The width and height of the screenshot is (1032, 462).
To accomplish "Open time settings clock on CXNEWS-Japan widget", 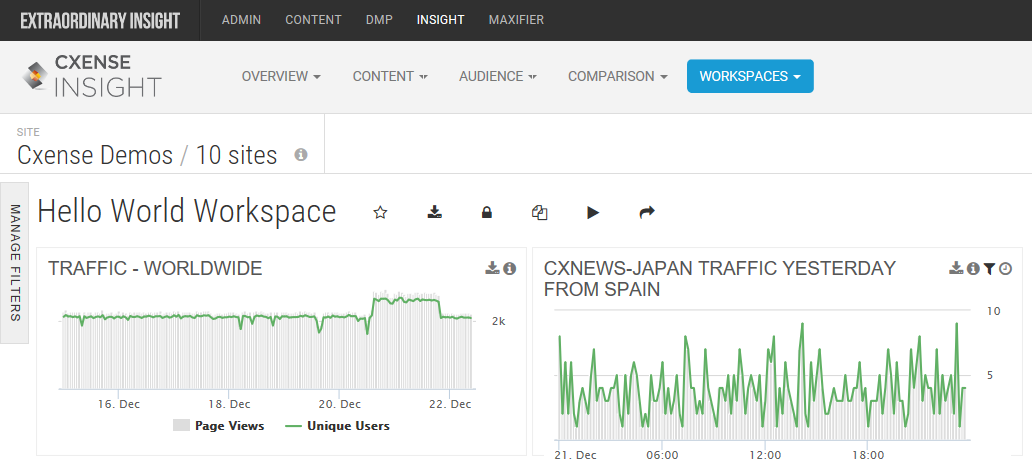I will (x=1005, y=268).
